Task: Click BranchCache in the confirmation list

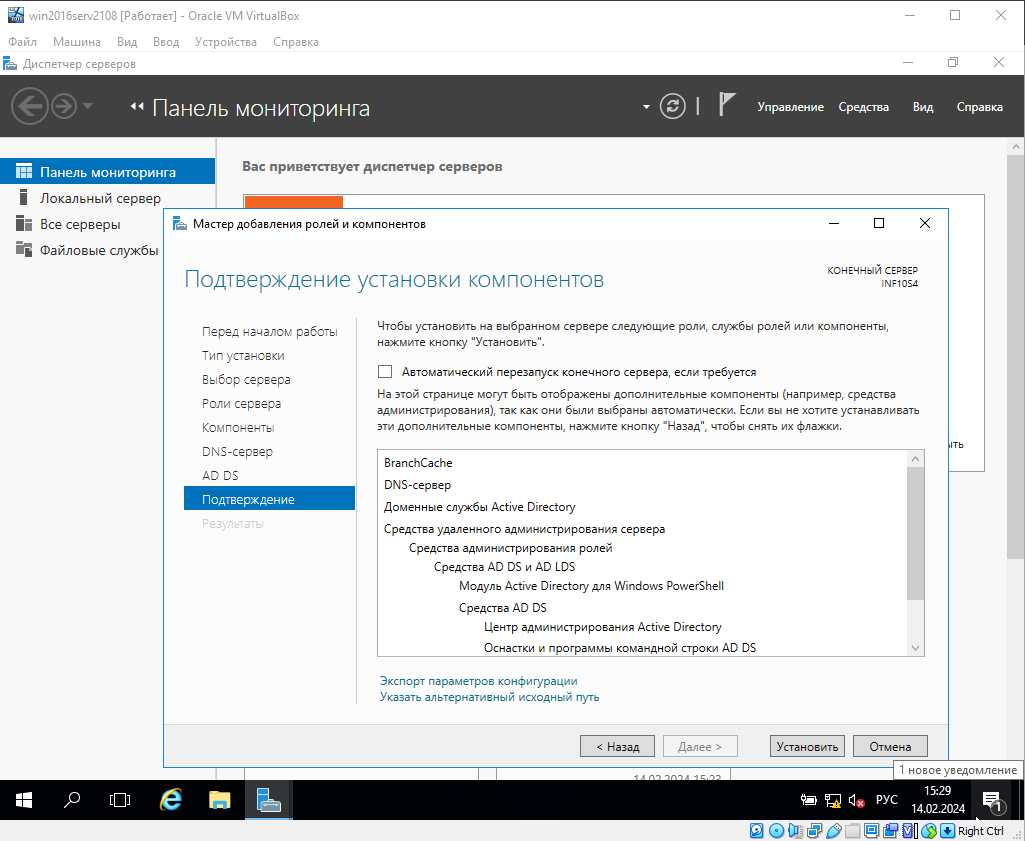Action: (418, 463)
